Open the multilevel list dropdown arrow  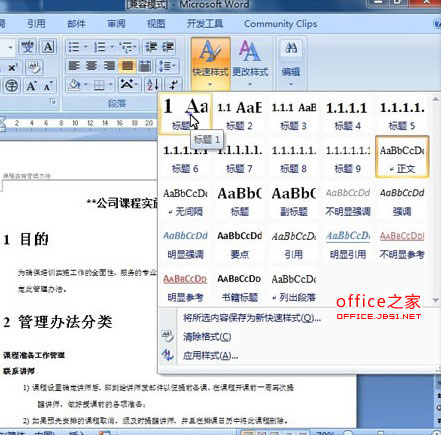tap(136, 47)
